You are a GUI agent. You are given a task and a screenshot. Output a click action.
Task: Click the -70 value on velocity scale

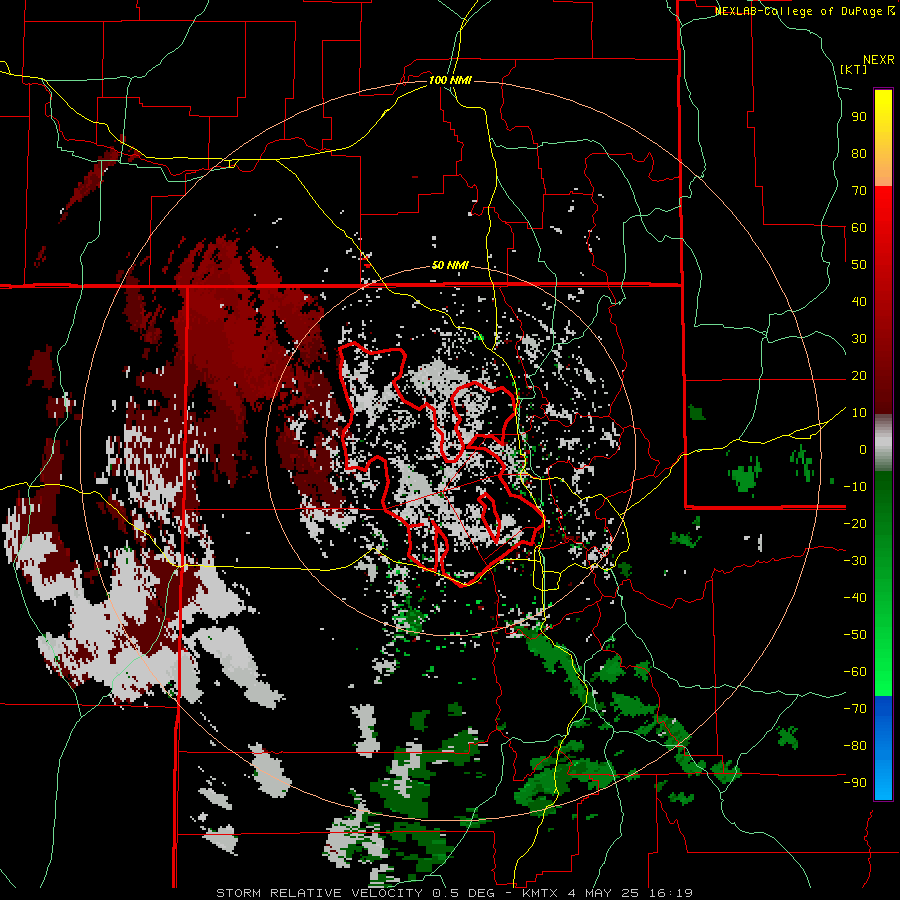click(855, 709)
